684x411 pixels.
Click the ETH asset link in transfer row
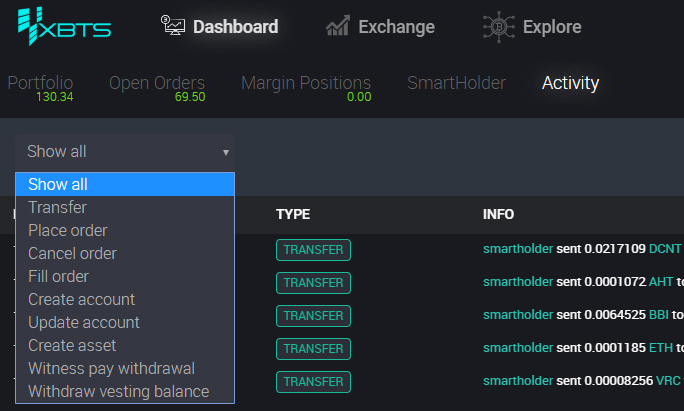point(660,348)
